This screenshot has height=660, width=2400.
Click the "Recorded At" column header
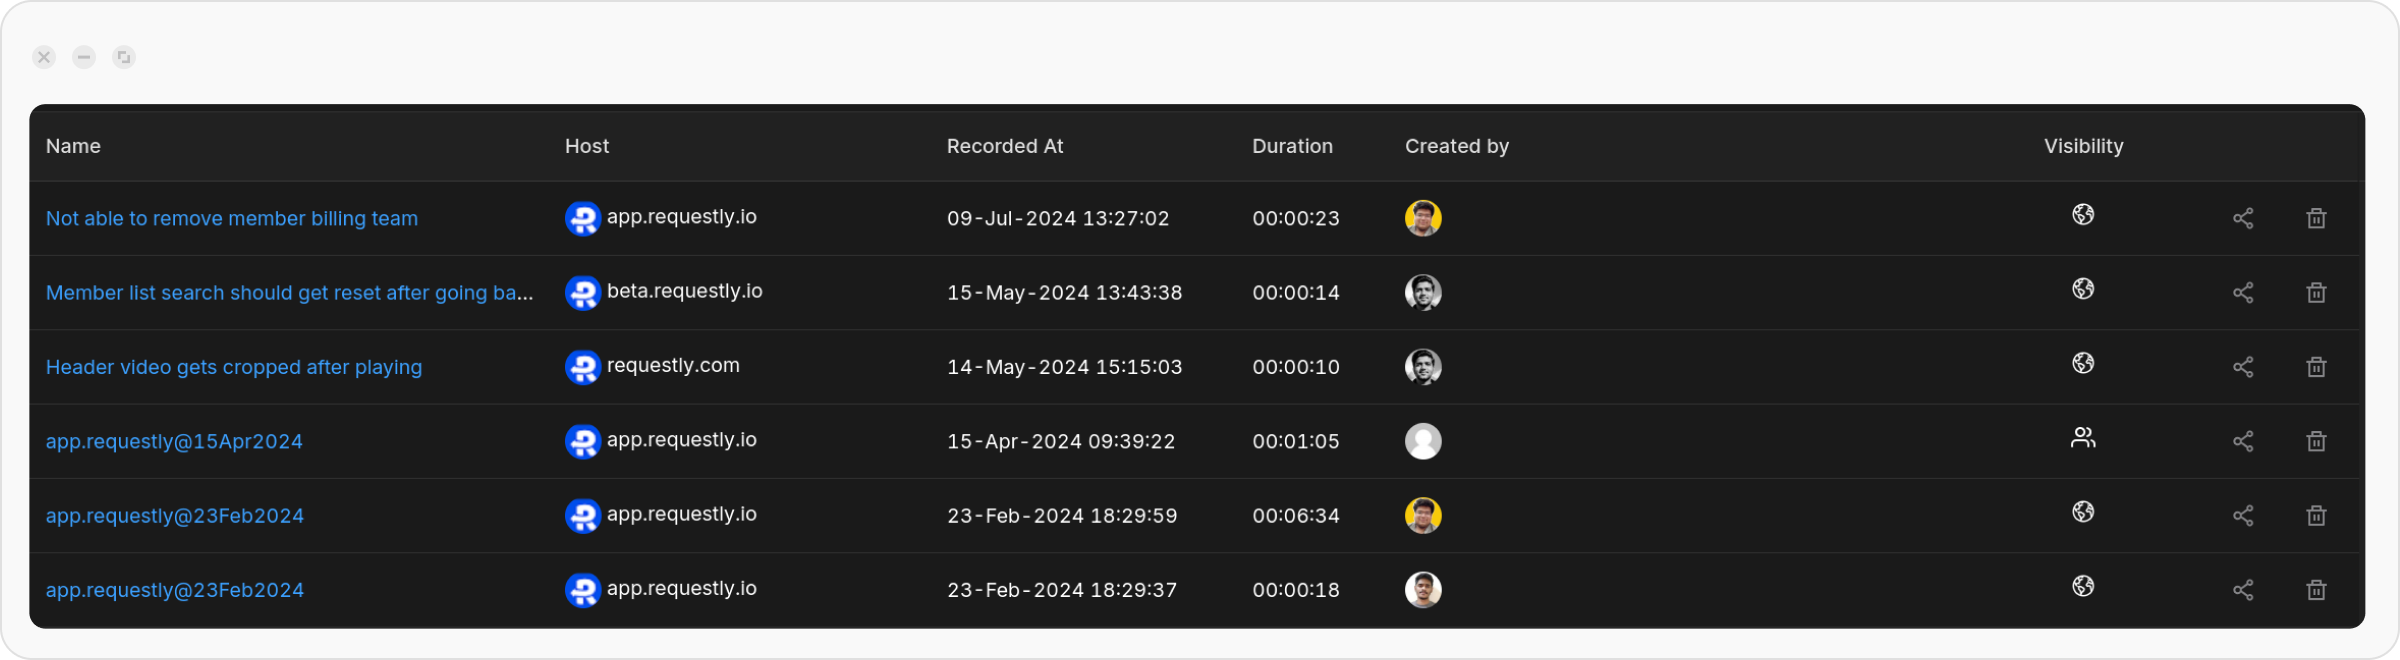point(1004,146)
